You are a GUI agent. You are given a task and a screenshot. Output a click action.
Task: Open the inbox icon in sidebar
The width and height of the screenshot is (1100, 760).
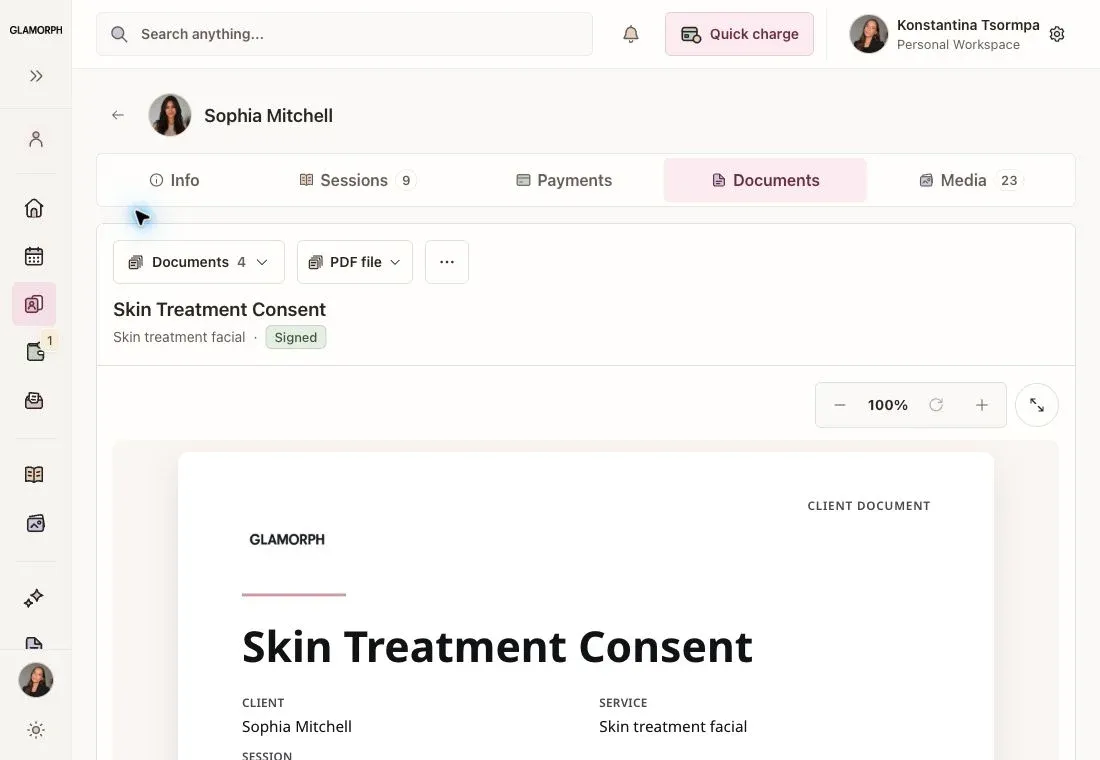[34, 401]
